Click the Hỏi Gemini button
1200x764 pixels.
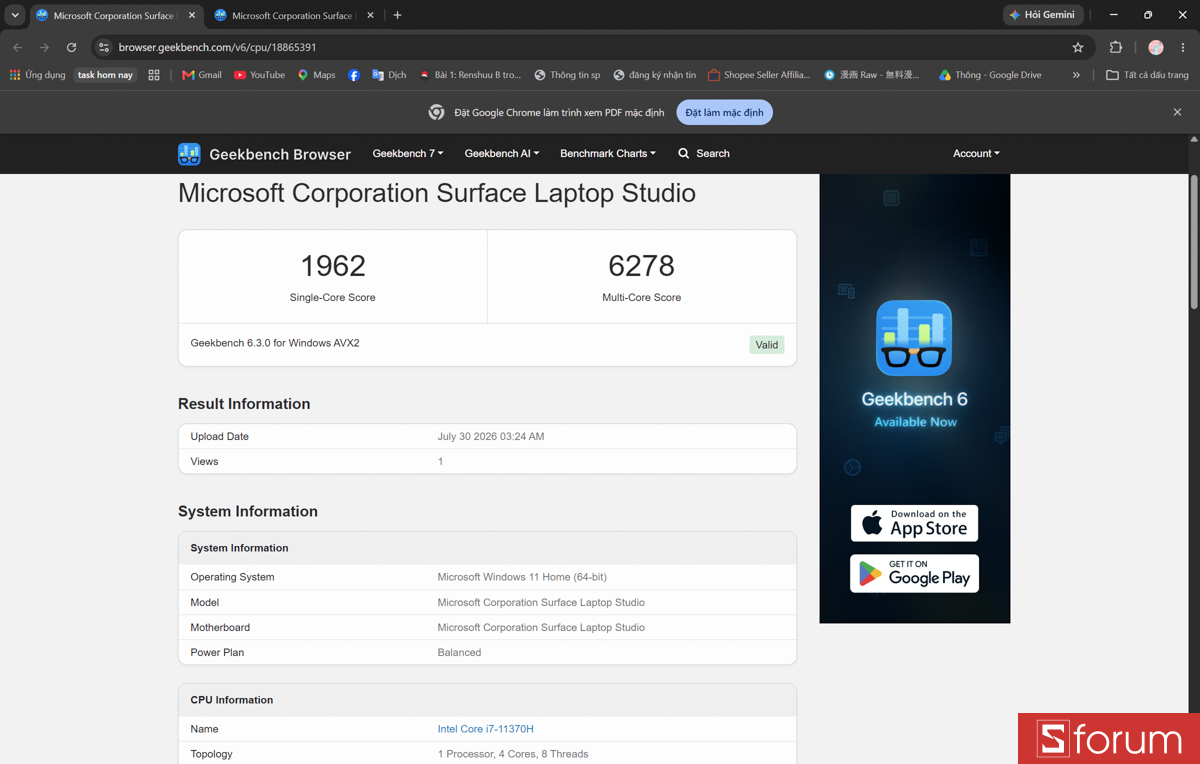pyautogui.click(x=1042, y=15)
